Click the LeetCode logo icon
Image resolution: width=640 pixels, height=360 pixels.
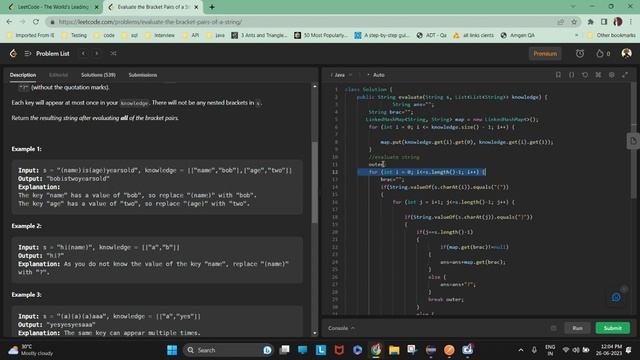coord(13,53)
